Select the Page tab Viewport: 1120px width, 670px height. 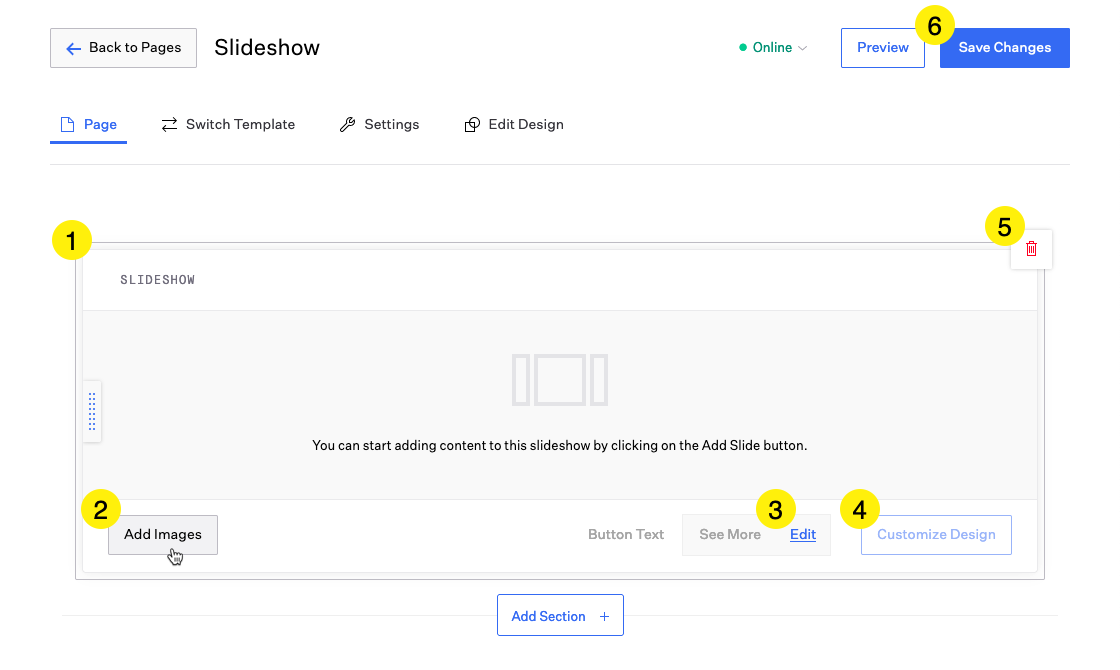click(89, 125)
